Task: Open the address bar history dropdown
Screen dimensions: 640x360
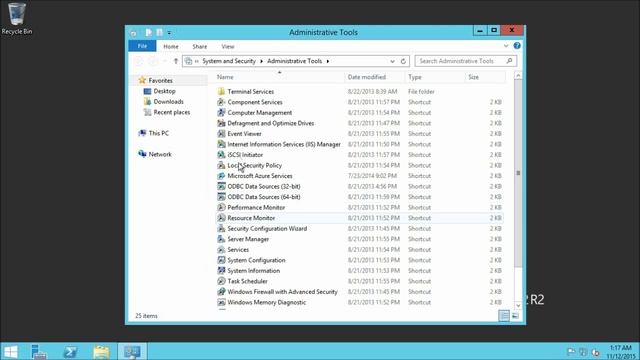Action: 392,61
